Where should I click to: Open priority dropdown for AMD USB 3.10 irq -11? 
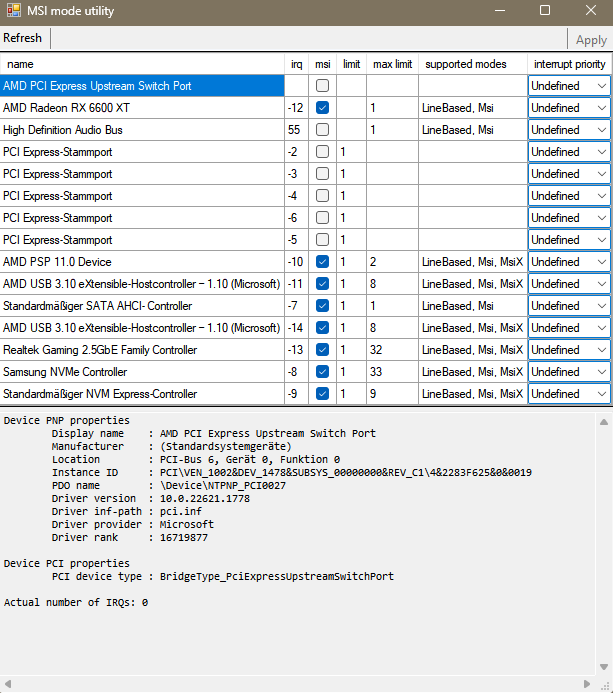tap(570, 284)
